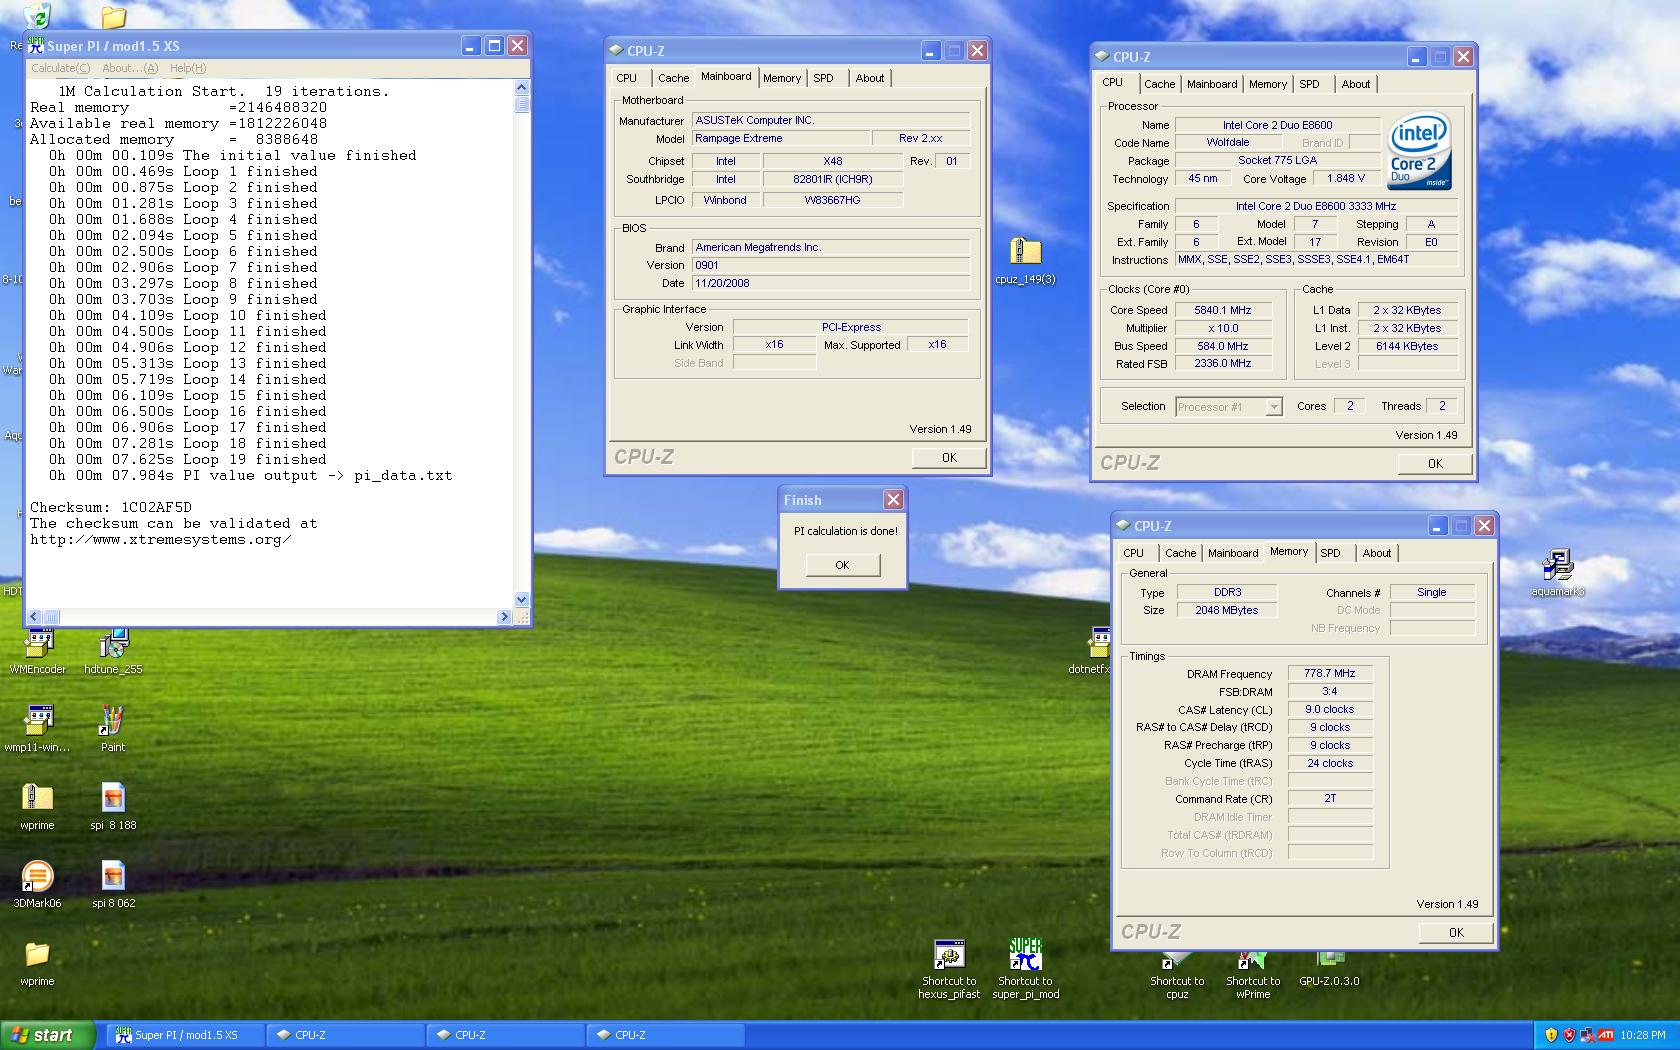This screenshot has width=1680, height=1050.
Task: Open the spi 8 062 image file
Action: (x=113, y=883)
